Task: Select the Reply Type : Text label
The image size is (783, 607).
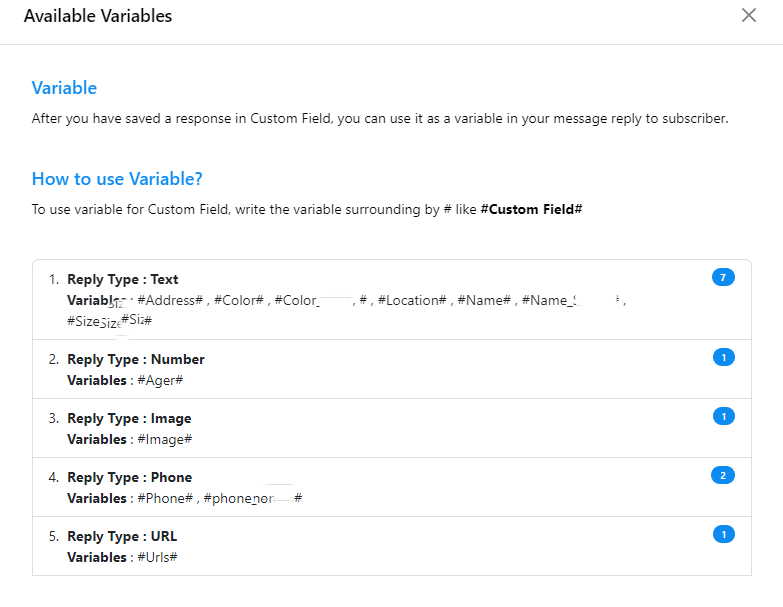Action: click(122, 279)
